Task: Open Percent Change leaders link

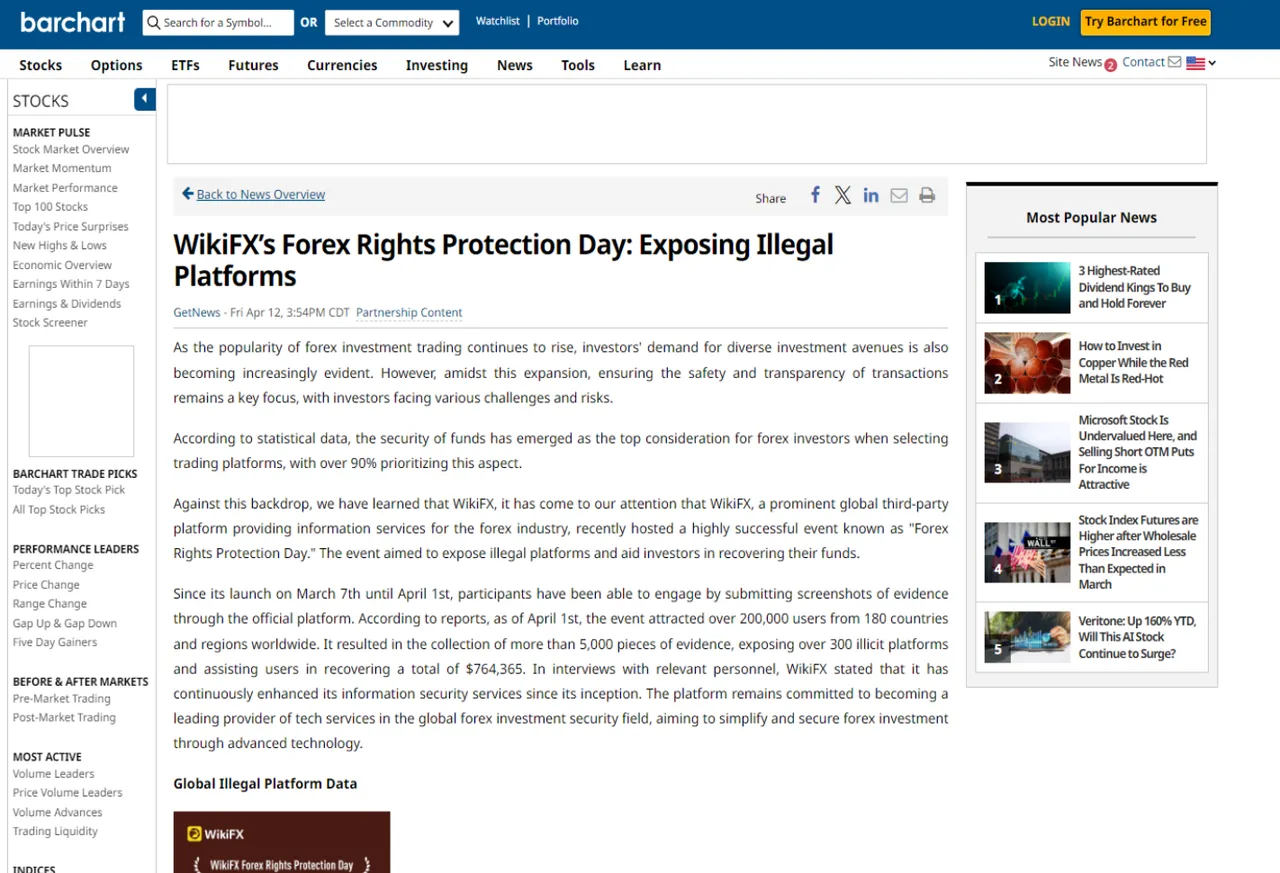Action: tap(53, 565)
